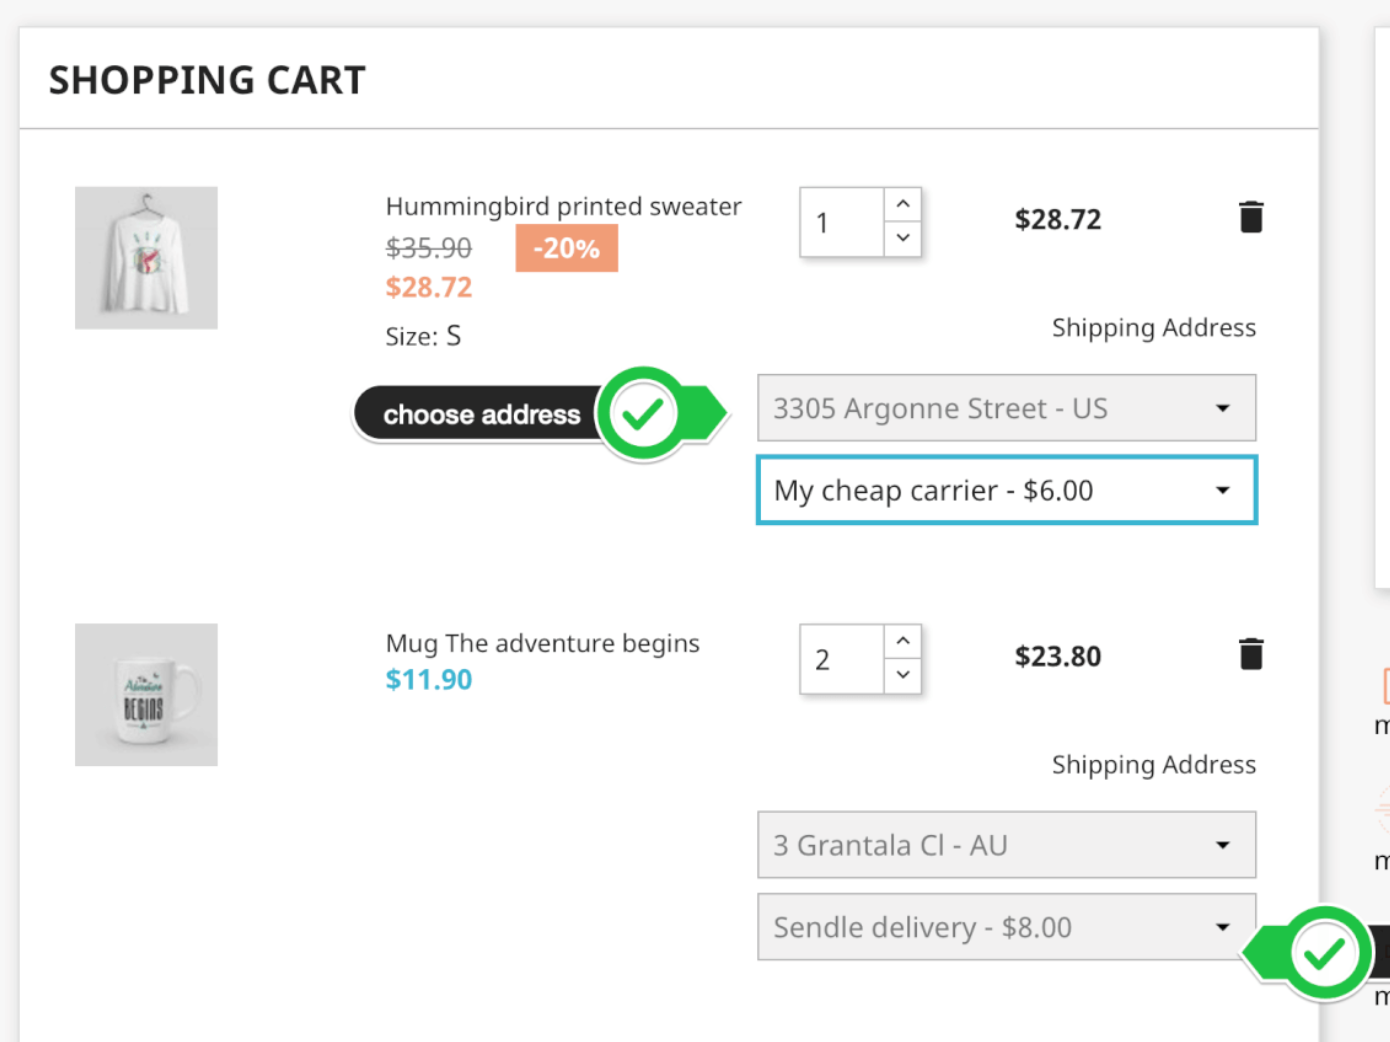1390x1042 pixels.
Task: Click the mug quantity input field
Action: point(842,659)
